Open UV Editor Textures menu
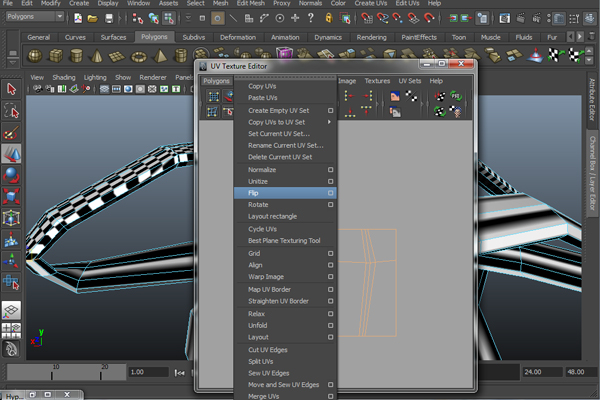600x400 pixels. coord(377,81)
